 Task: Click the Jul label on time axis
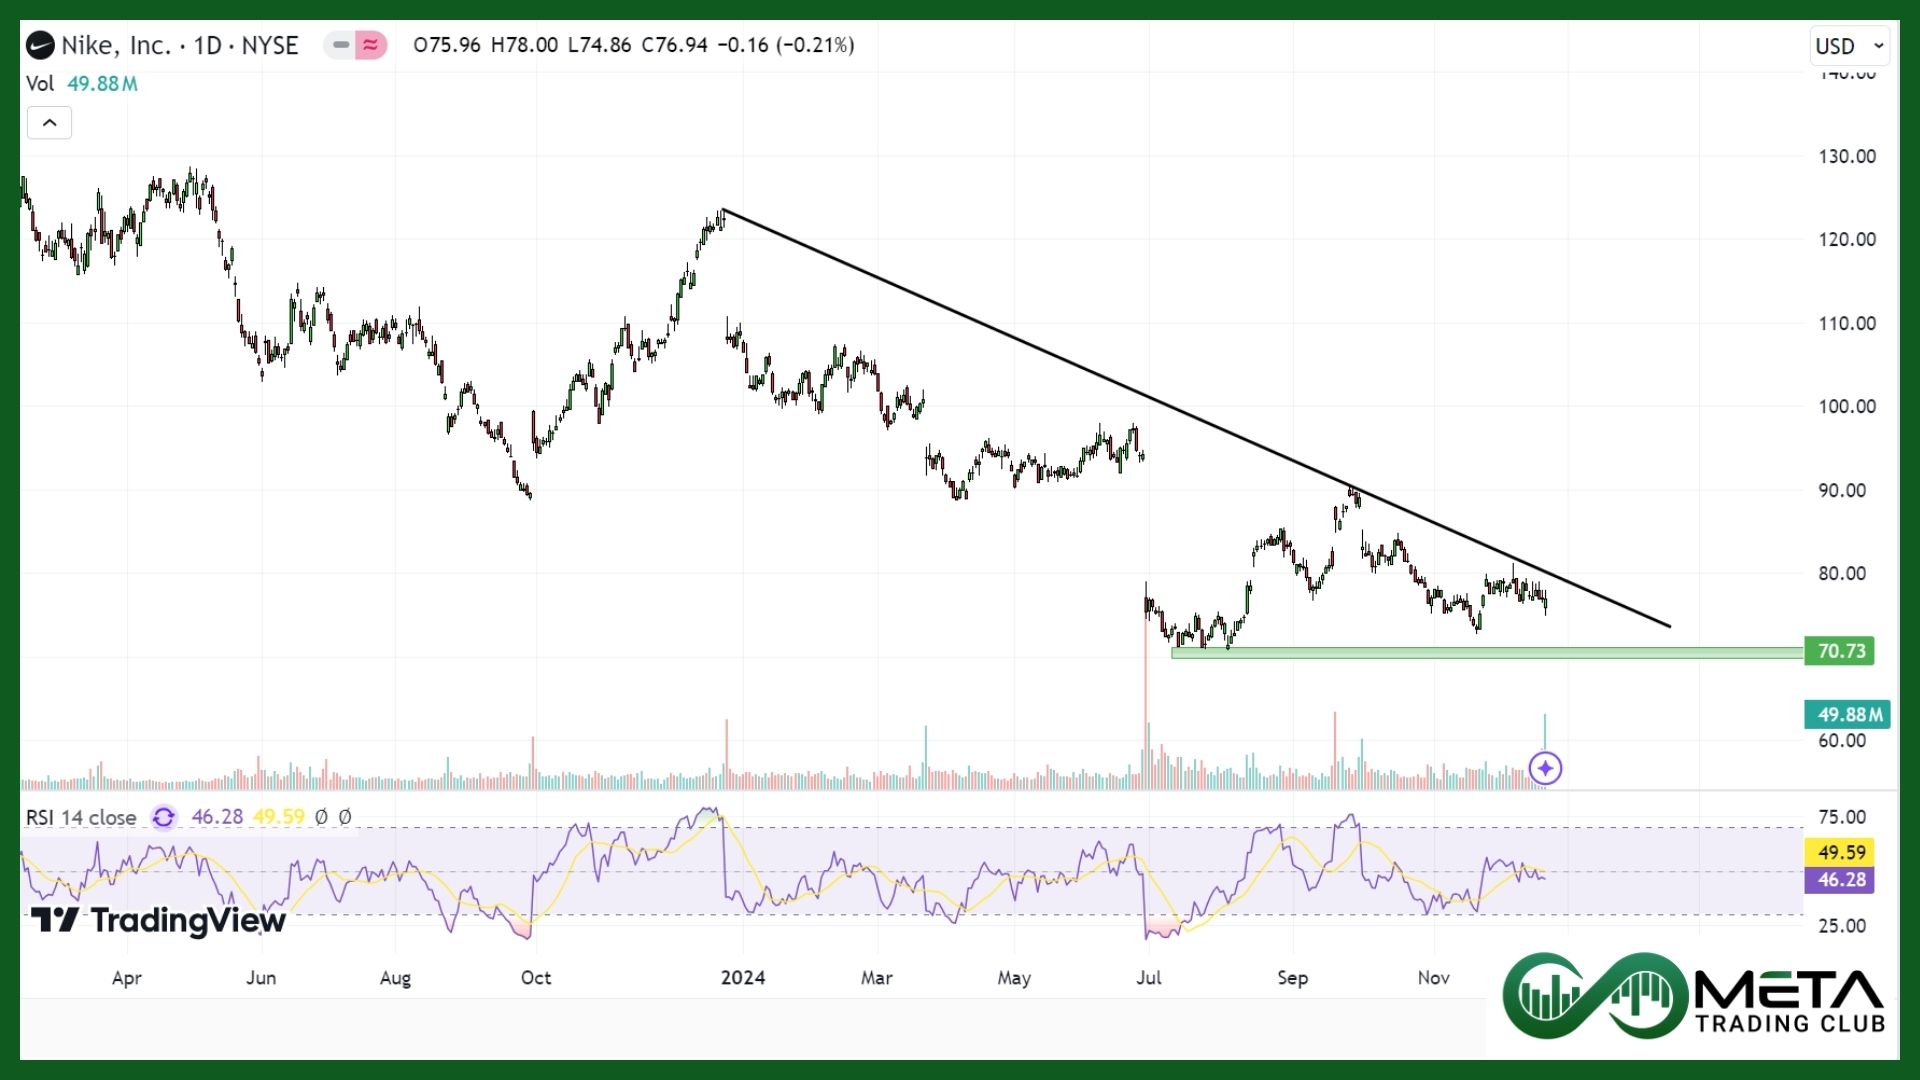[1149, 978]
